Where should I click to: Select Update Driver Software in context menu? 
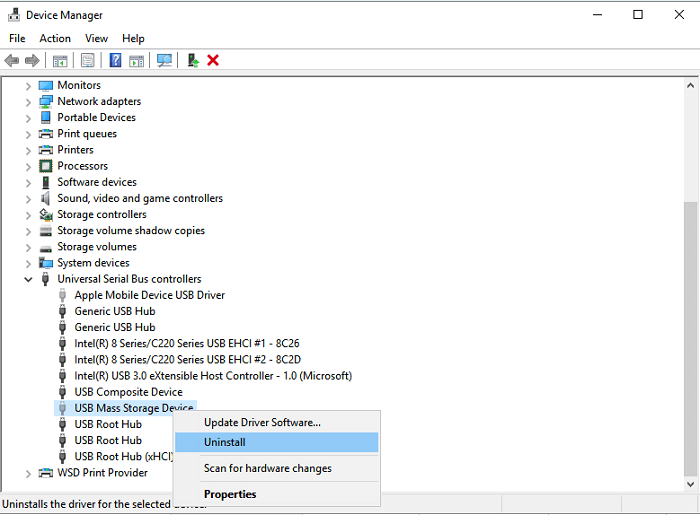coord(262,422)
